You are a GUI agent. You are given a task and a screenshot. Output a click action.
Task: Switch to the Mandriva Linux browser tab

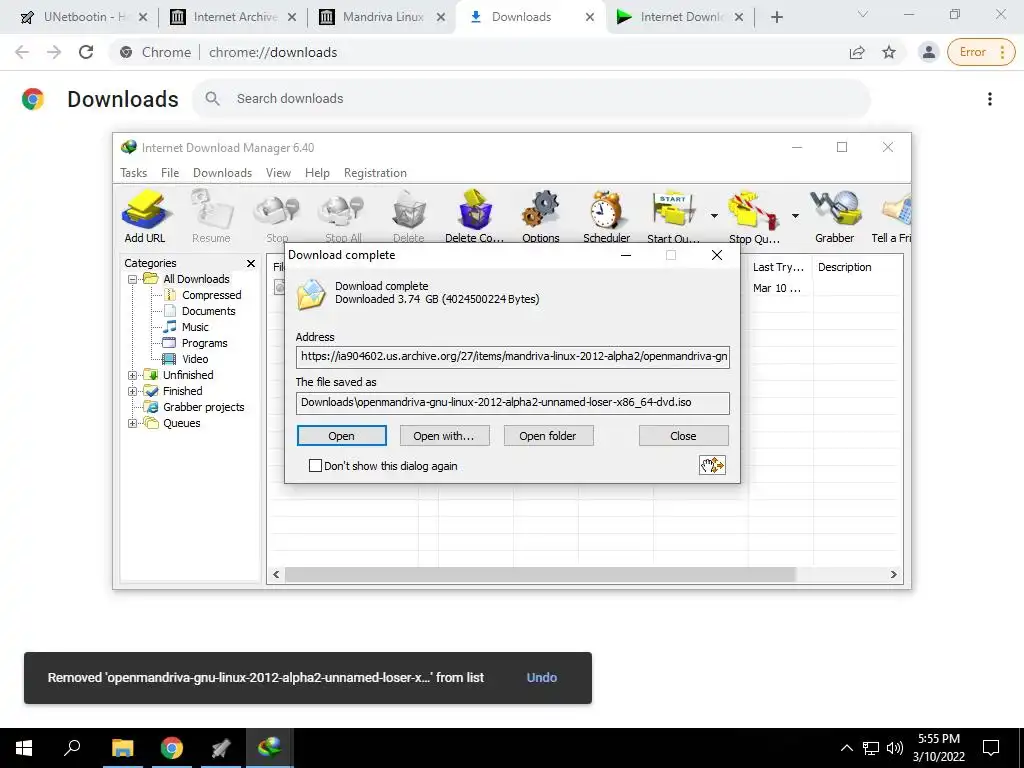382,17
